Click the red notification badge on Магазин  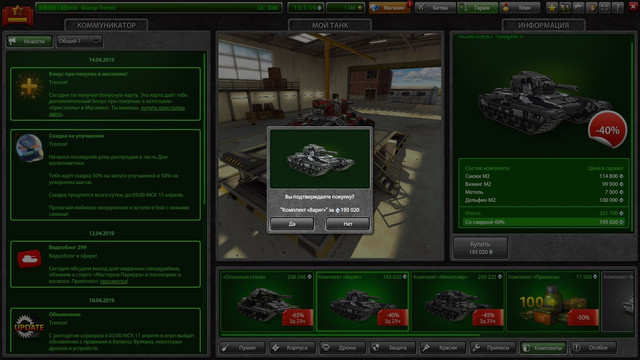tap(409, 4)
